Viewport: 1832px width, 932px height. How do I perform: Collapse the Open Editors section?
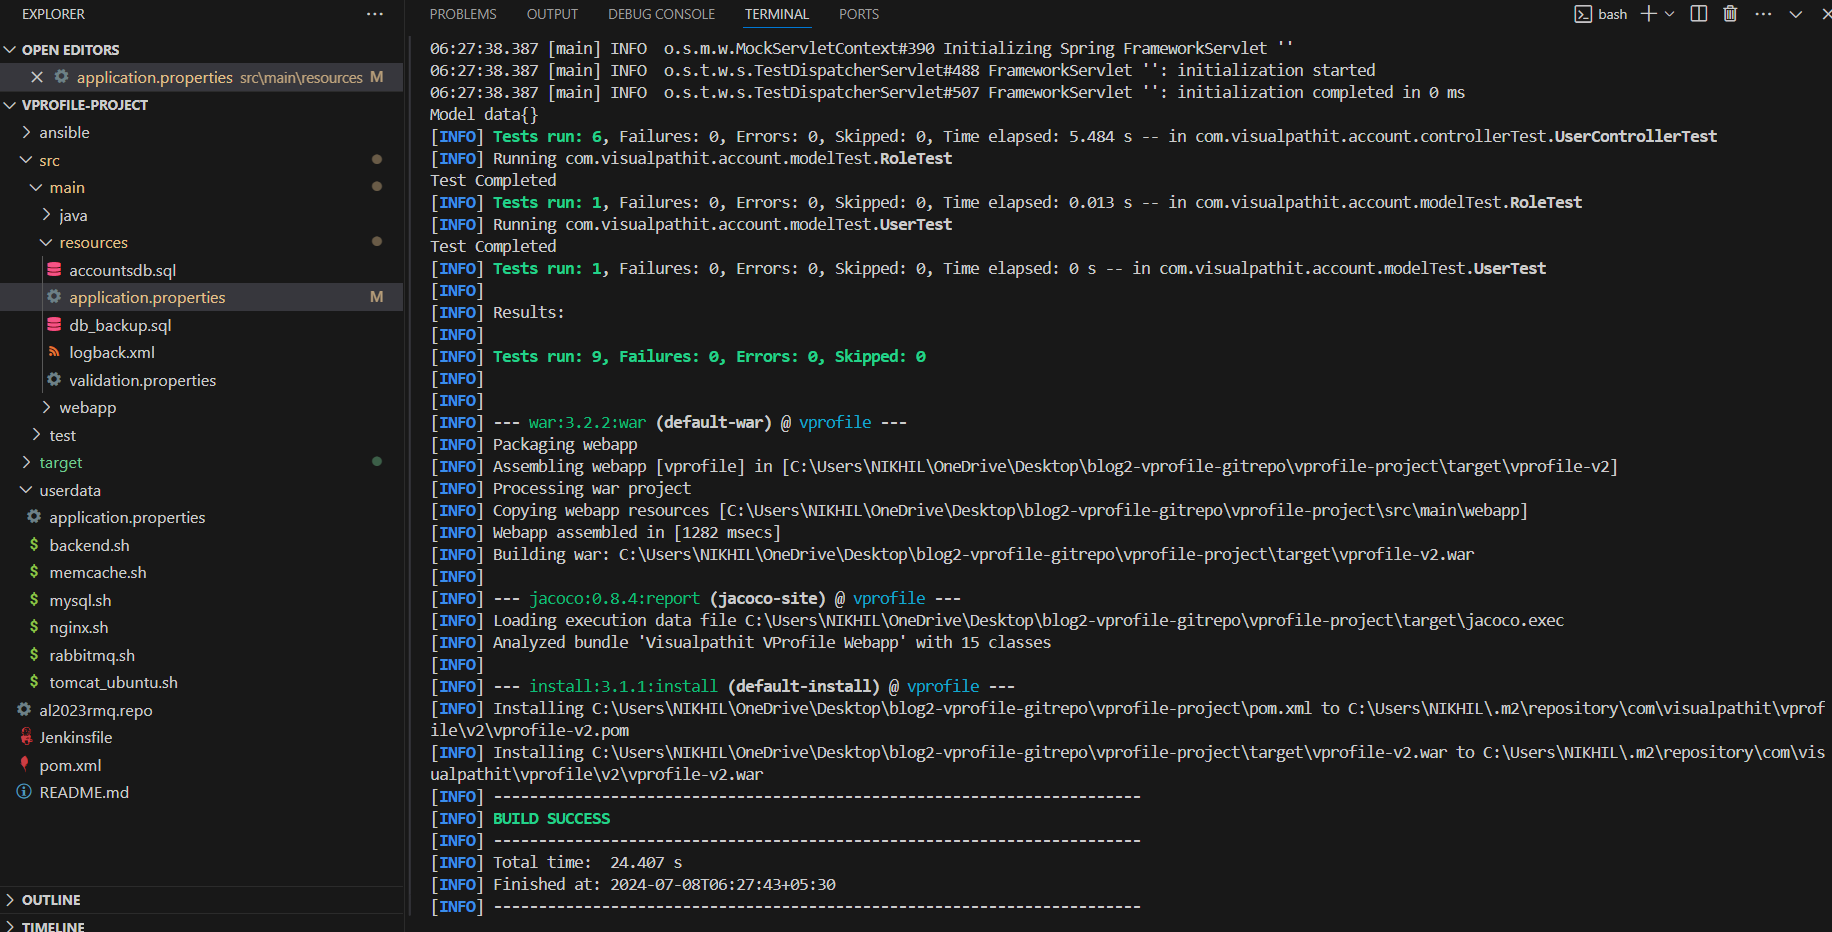(x=10, y=50)
